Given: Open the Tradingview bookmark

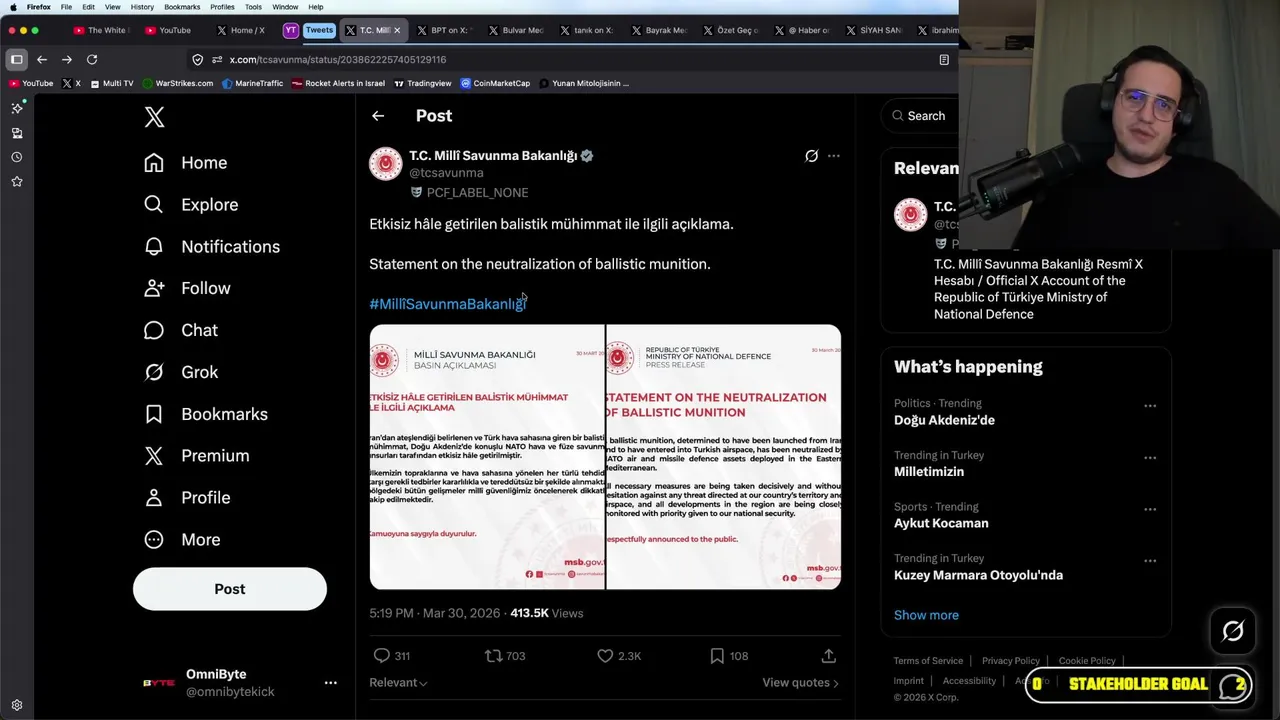Looking at the screenshot, I should pyautogui.click(x=422, y=84).
